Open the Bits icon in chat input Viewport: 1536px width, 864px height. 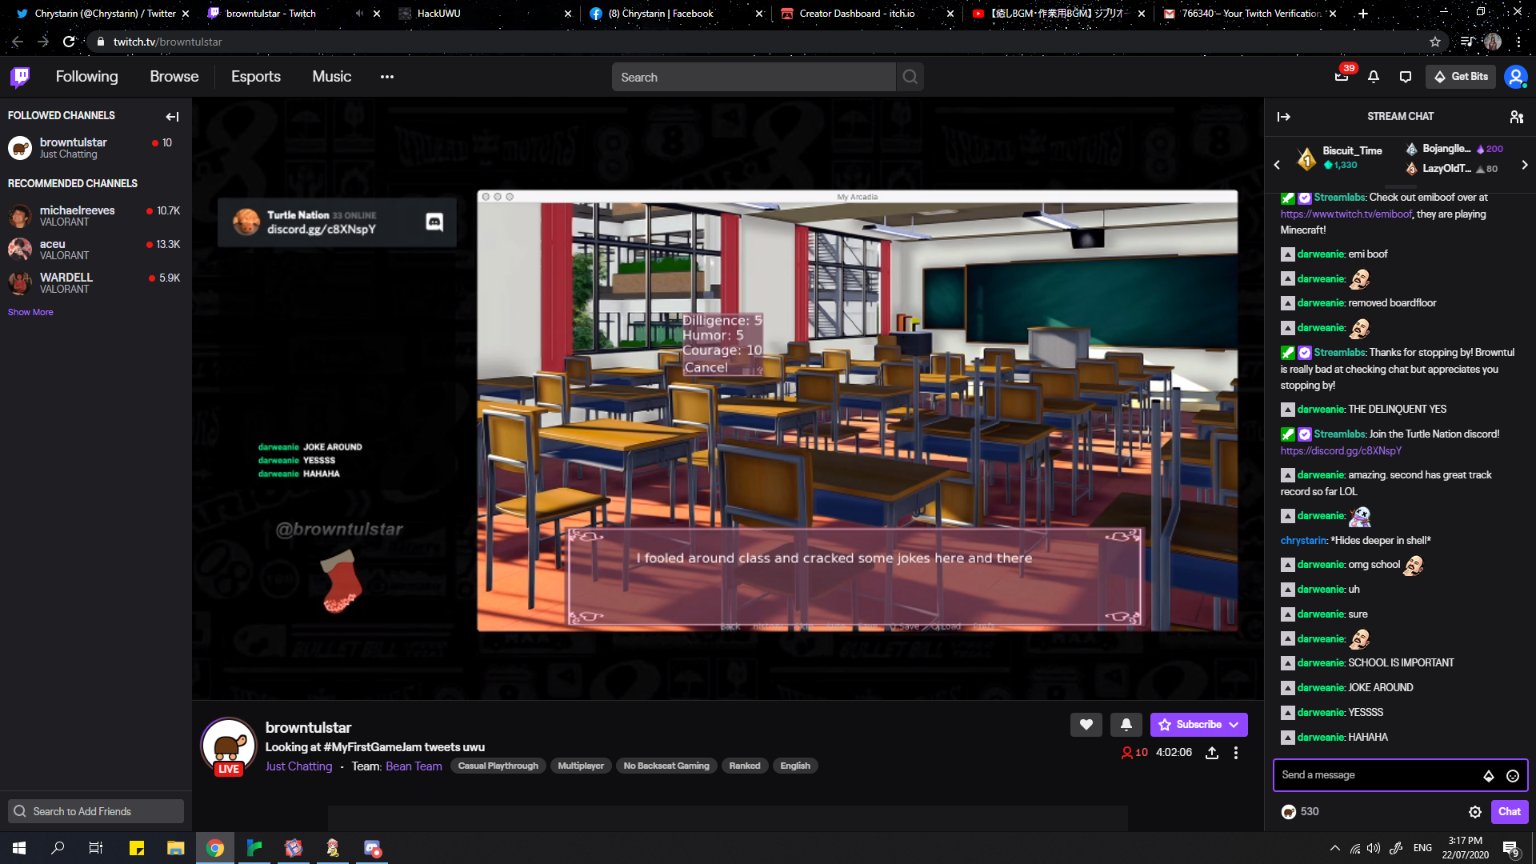coord(1489,776)
